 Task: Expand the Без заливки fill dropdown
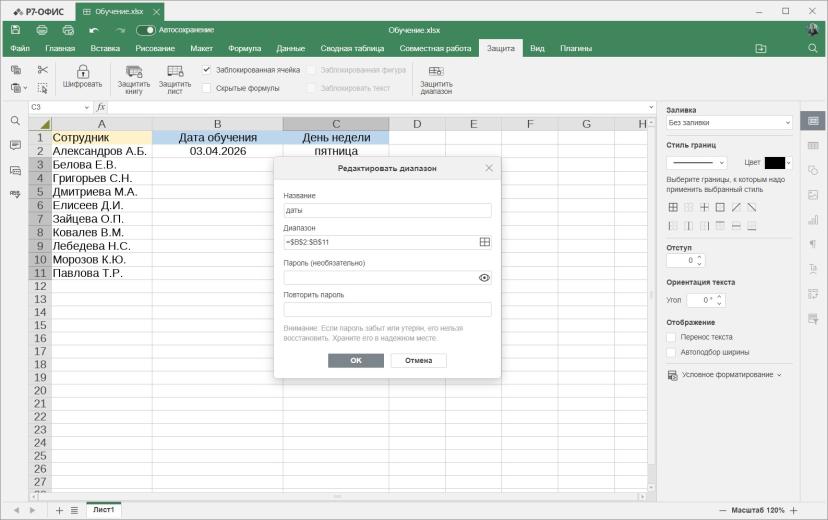729,122
